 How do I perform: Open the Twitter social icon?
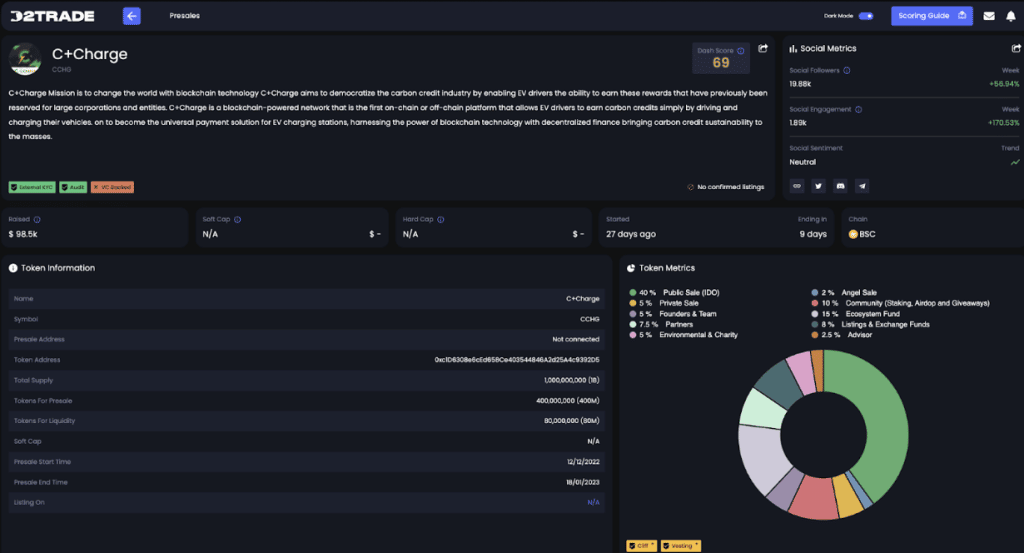tap(818, 186)
